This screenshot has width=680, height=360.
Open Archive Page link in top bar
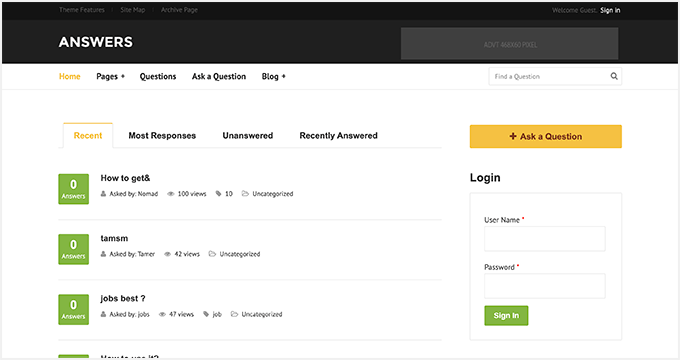pos(179,10)
